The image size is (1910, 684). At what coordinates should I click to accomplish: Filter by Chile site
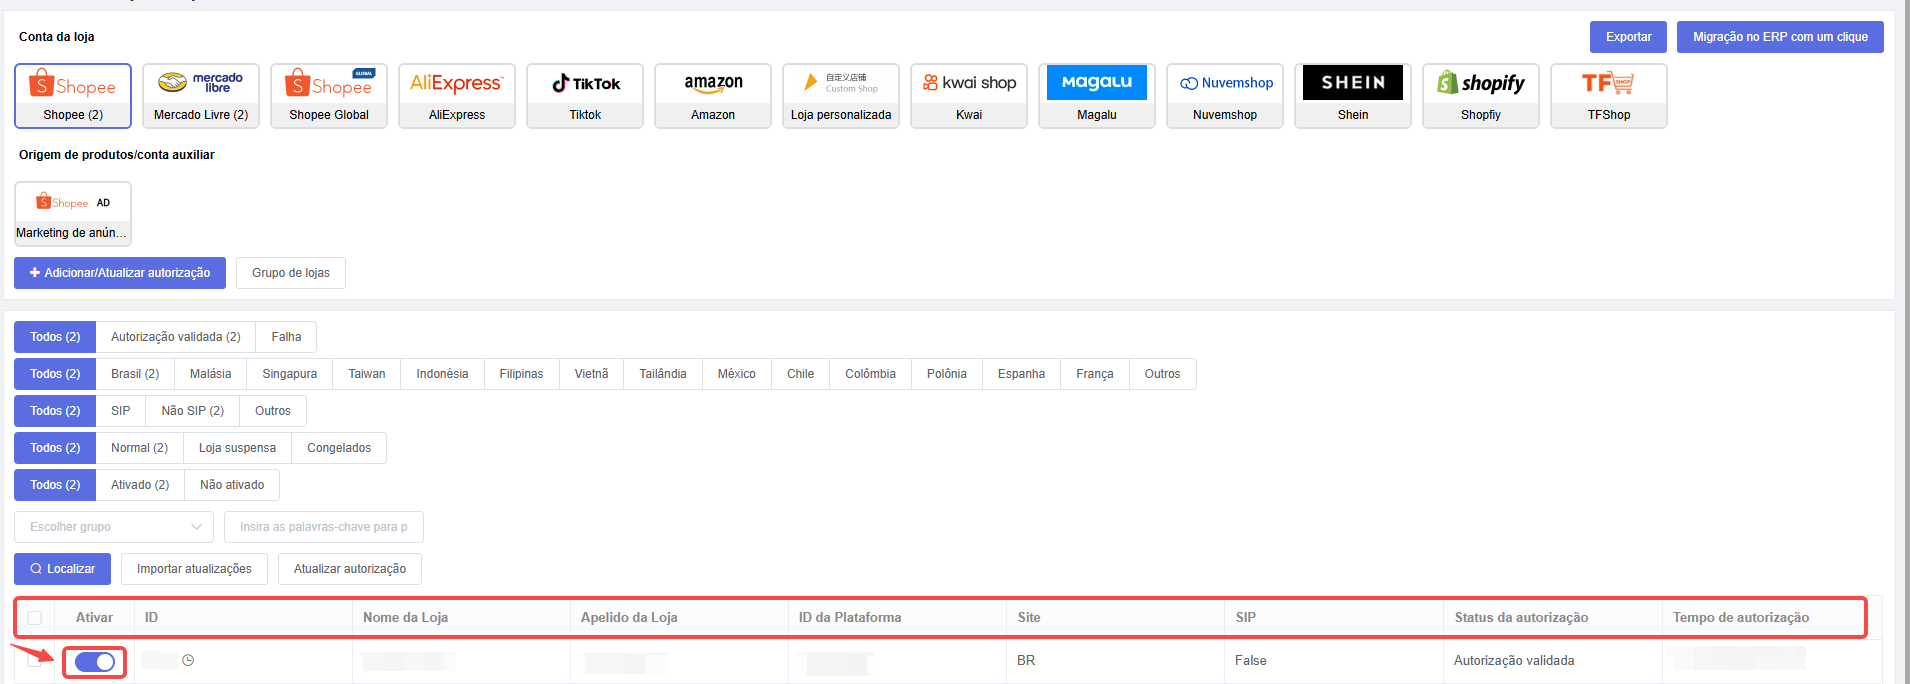(x=801, y=374)
